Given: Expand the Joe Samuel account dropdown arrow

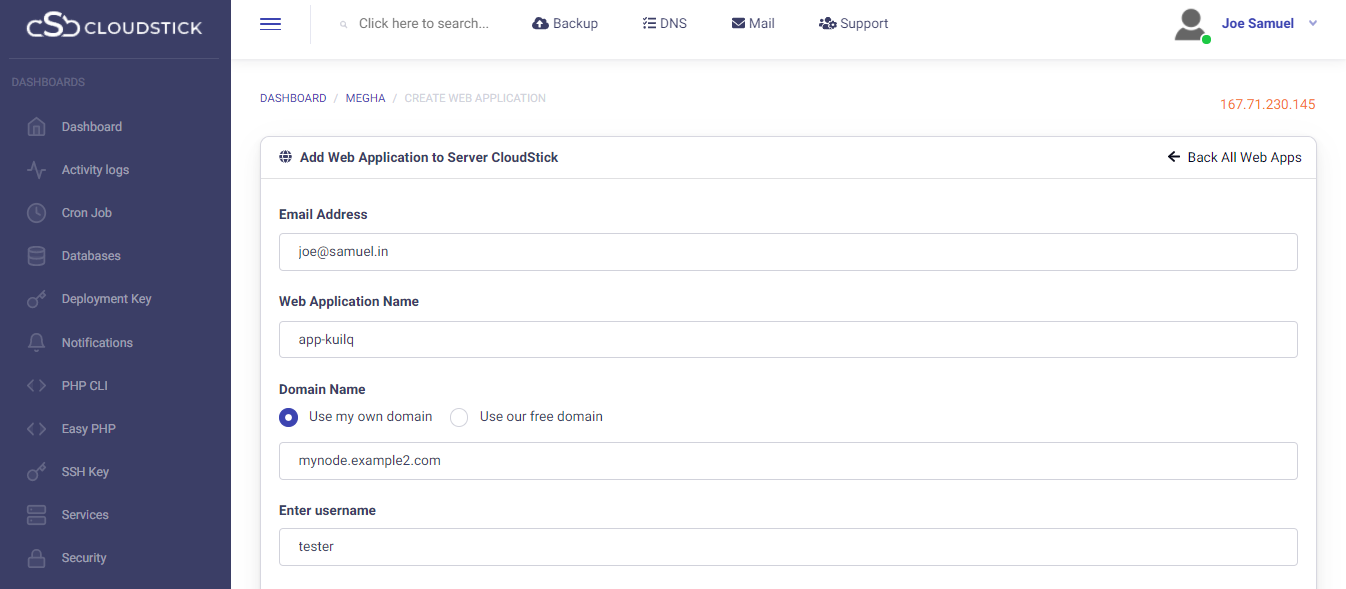Looking at the screenshot, I should 1313,23.
